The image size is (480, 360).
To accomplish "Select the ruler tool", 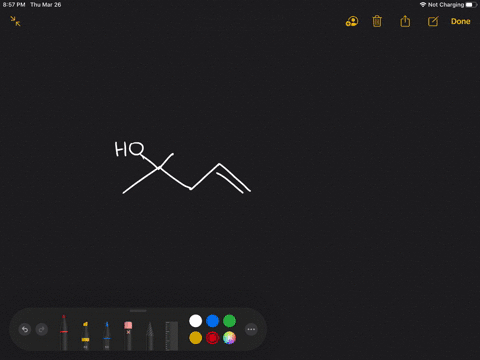I will [x=172, y=336].
